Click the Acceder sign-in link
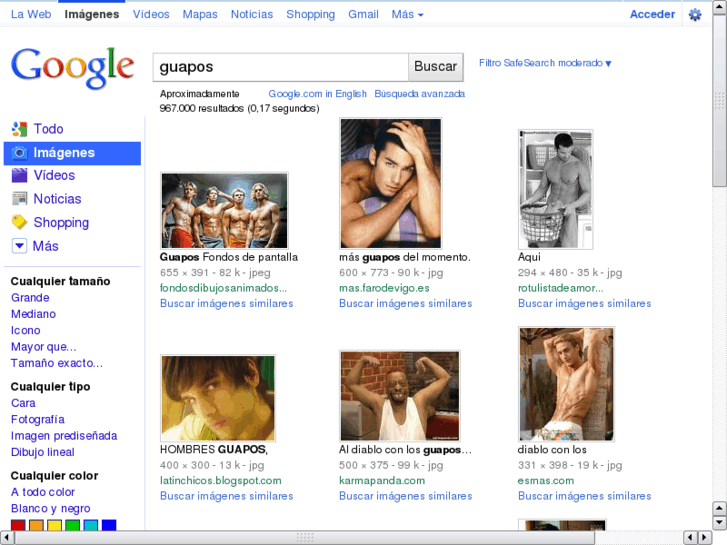The width and height of the screenshot is (727, 545). [x=652, y=14]
